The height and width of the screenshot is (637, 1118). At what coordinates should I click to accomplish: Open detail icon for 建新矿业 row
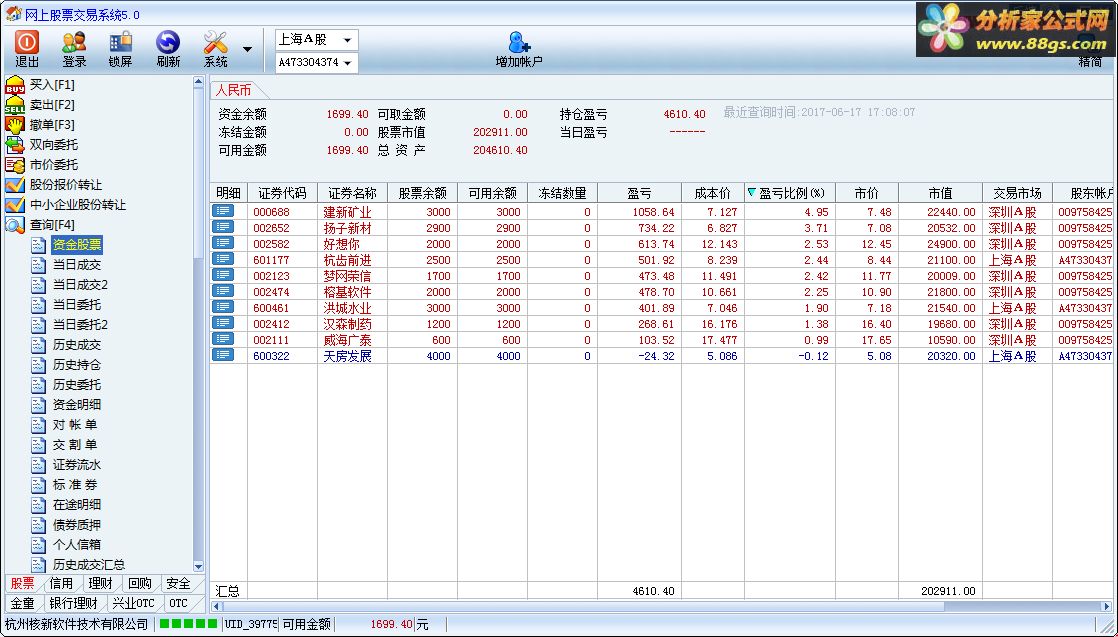222,210
